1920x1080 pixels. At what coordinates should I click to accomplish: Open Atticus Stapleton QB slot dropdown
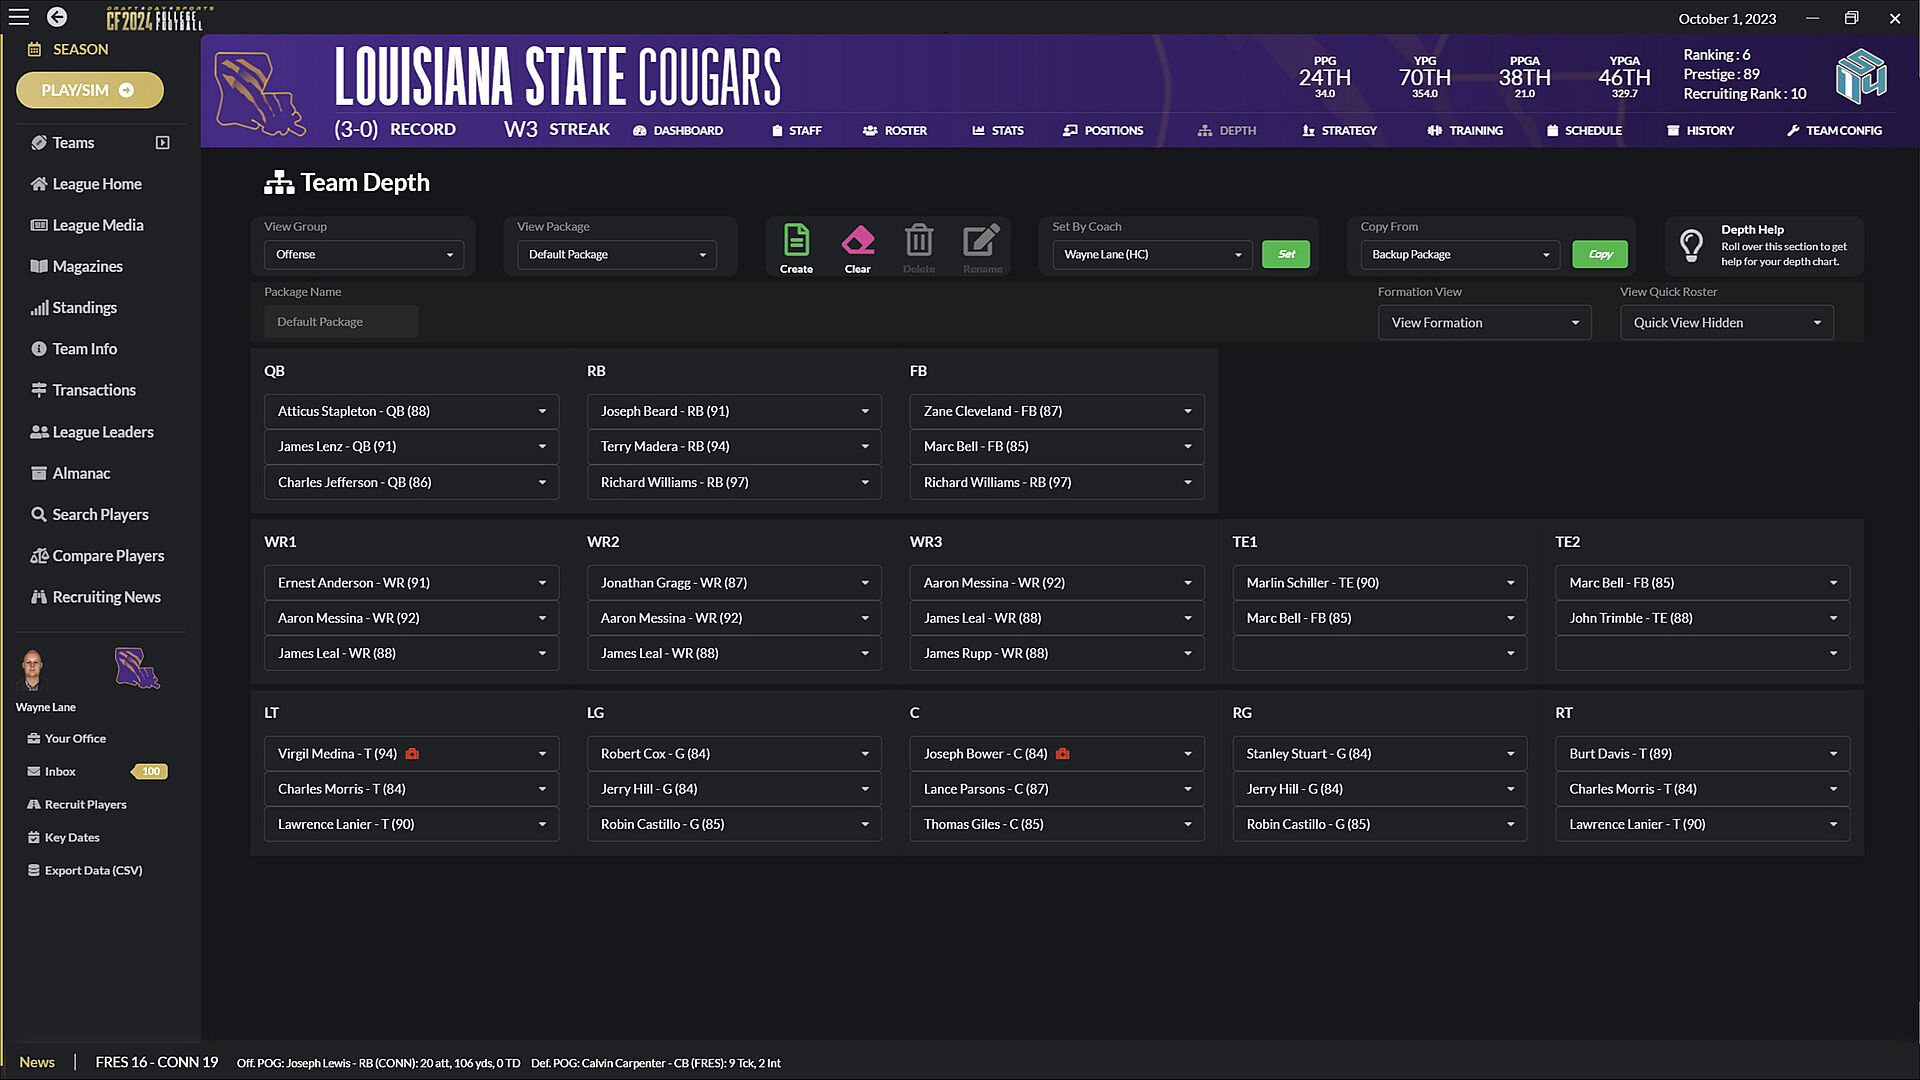point(411,411)
